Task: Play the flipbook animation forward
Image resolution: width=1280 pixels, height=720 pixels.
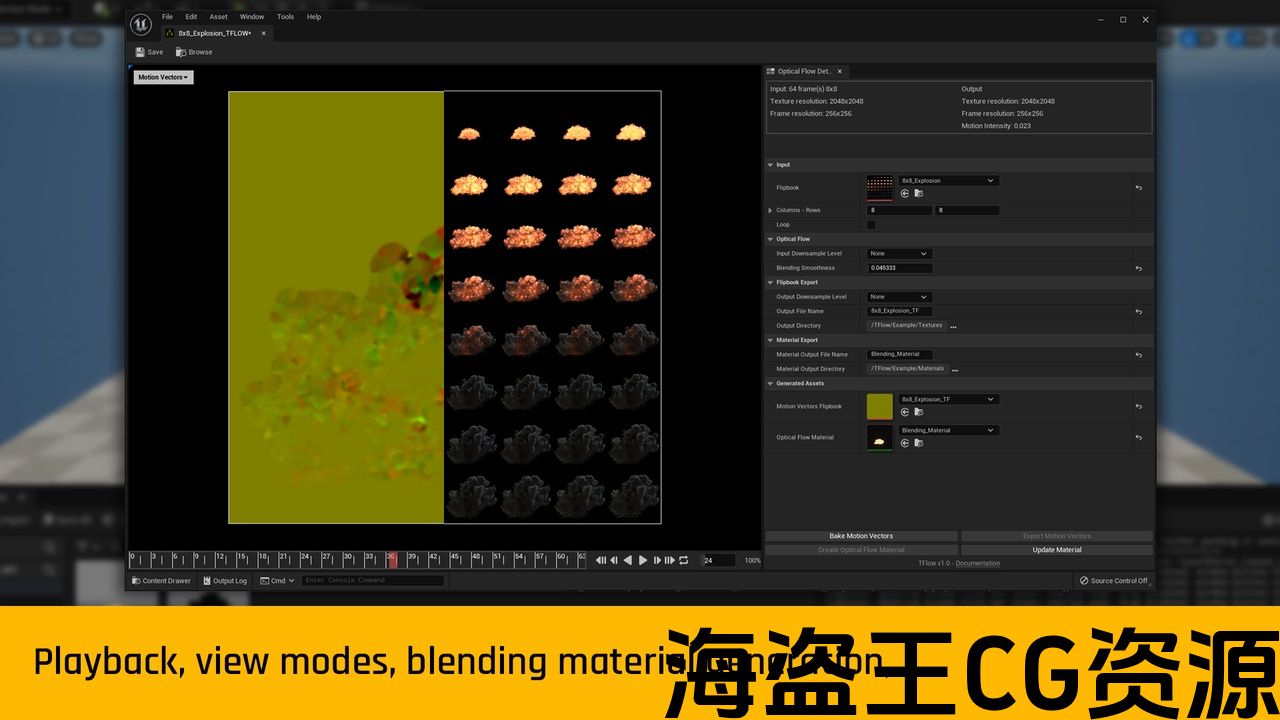Action: pos(643,560)
